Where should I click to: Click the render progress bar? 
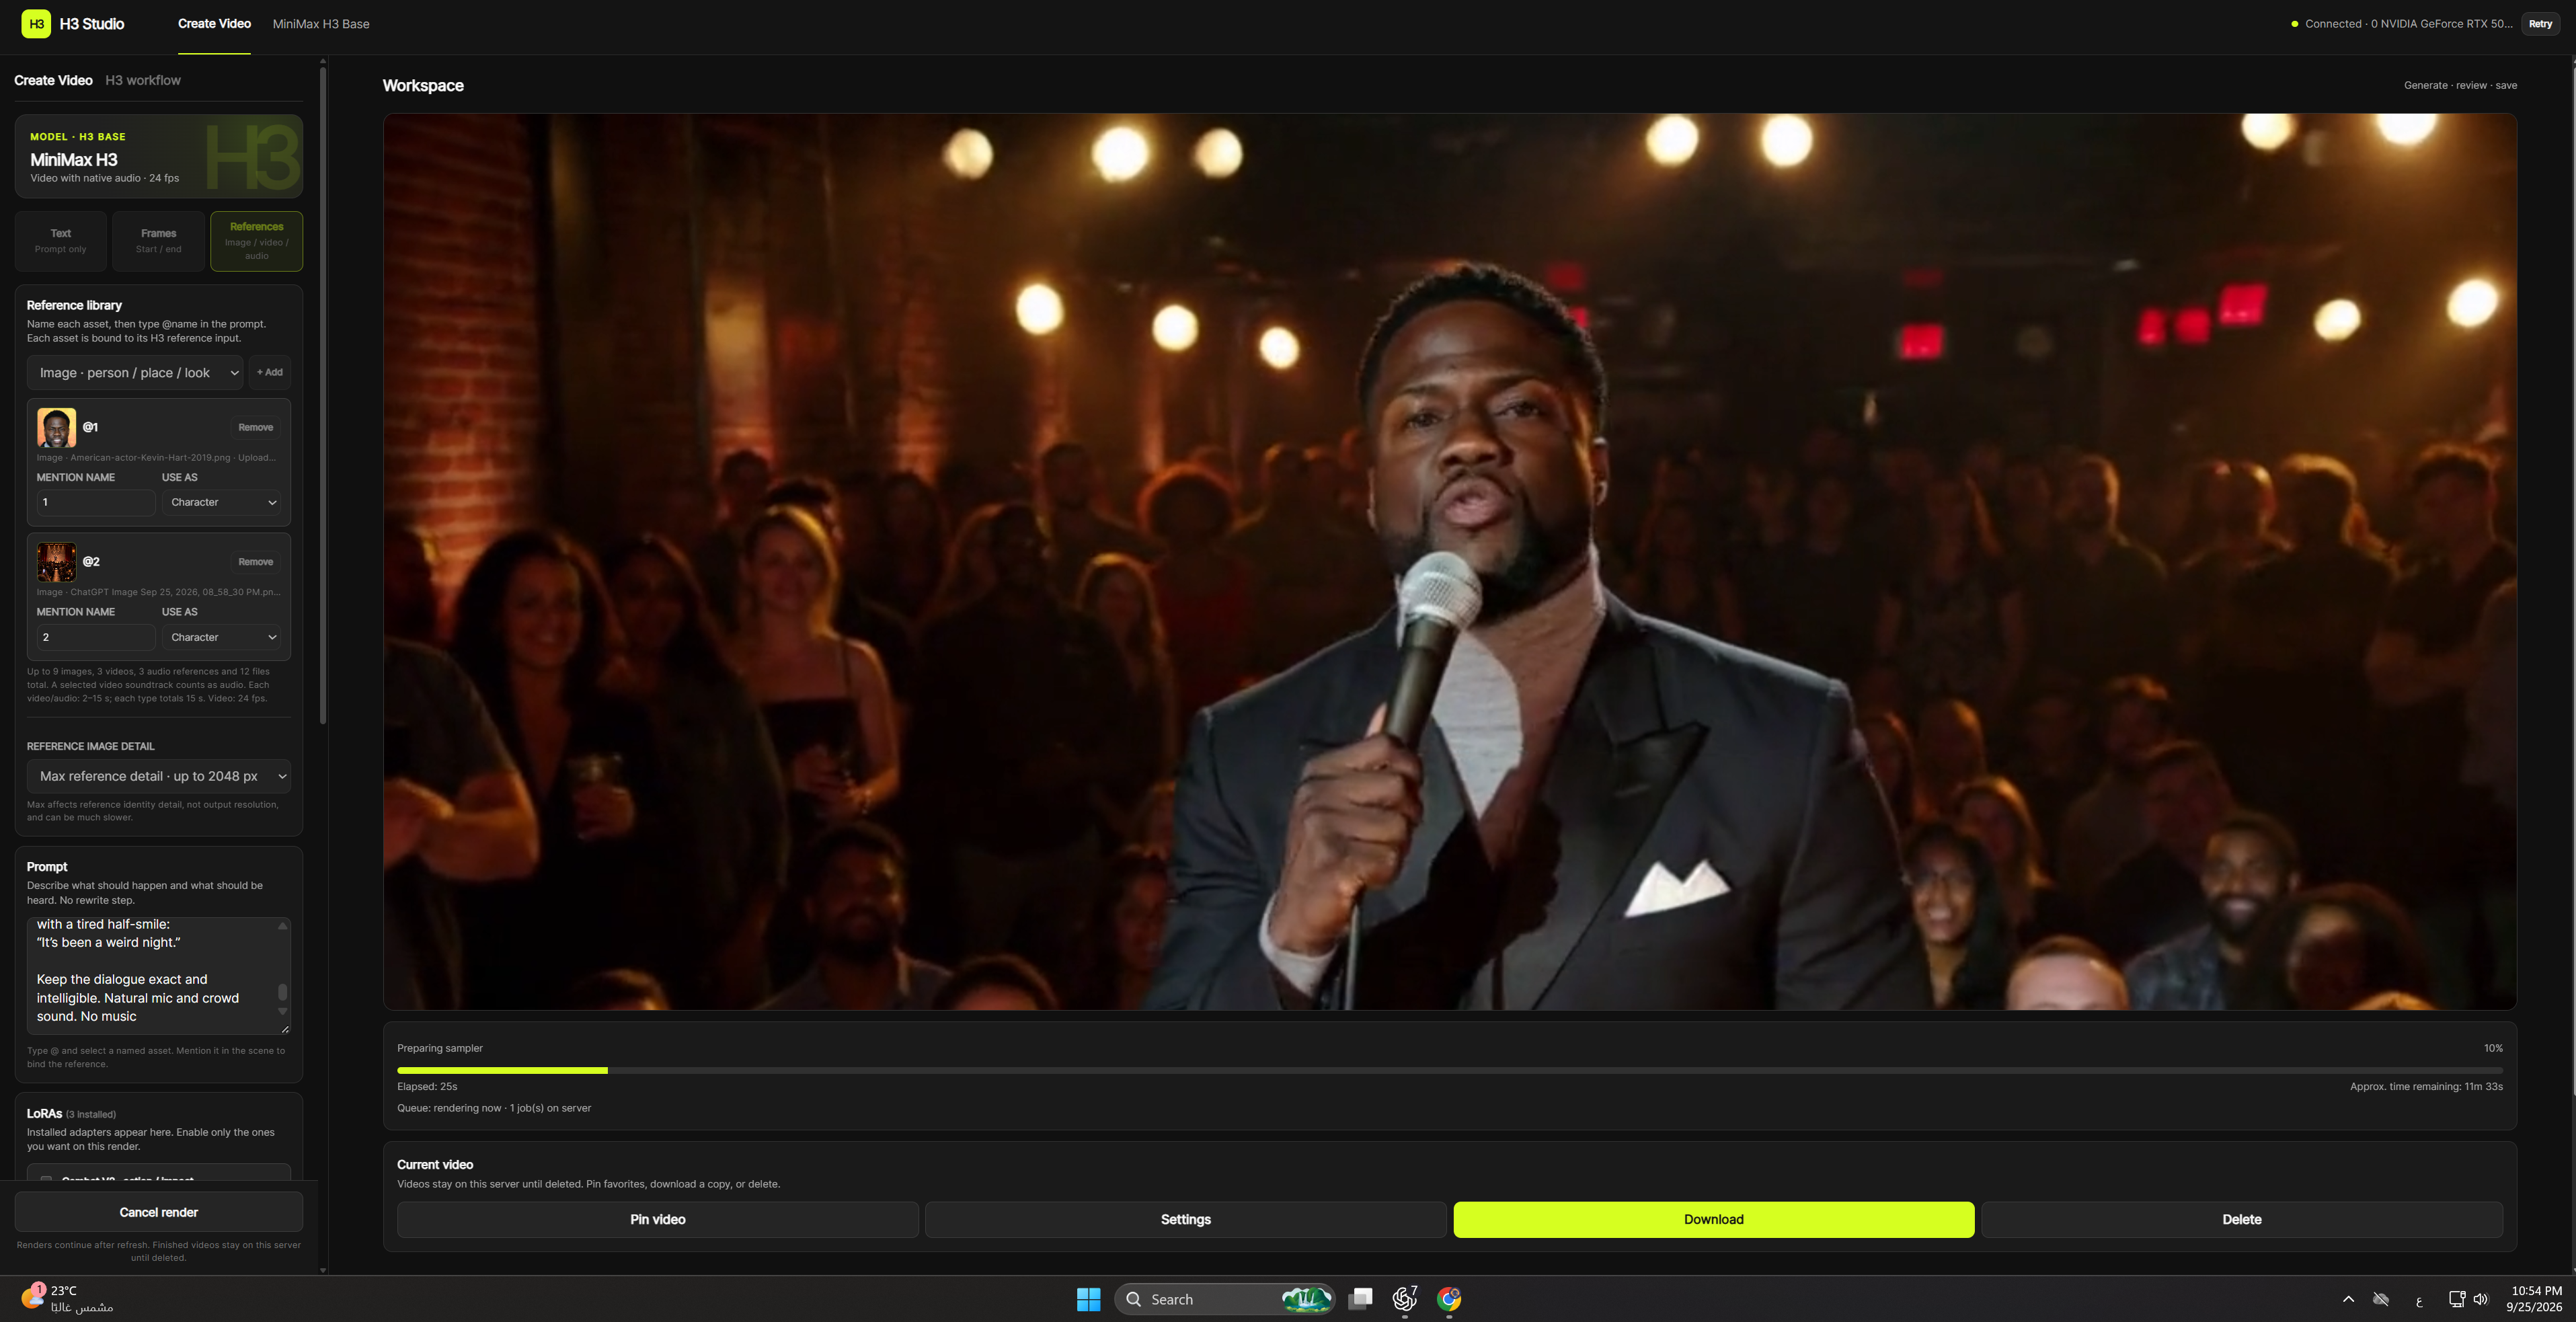click(x=1450, y=1070)
